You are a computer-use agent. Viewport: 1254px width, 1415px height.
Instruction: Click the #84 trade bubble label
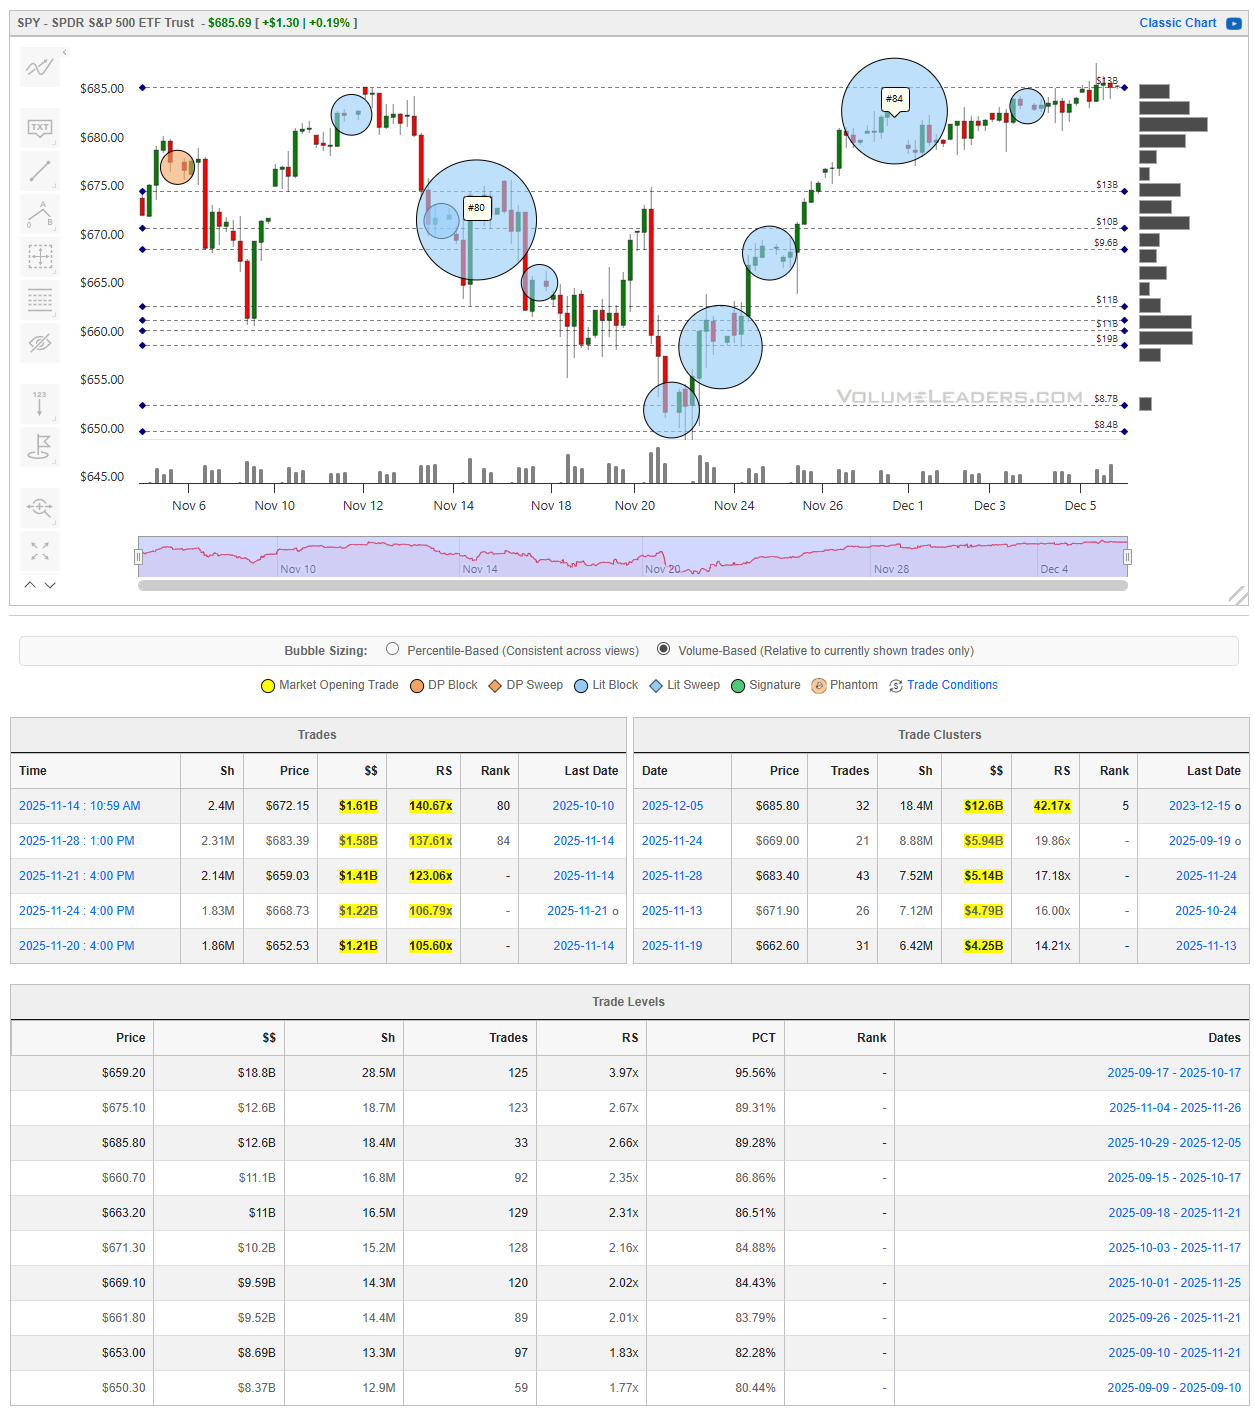tap(894, 98)
